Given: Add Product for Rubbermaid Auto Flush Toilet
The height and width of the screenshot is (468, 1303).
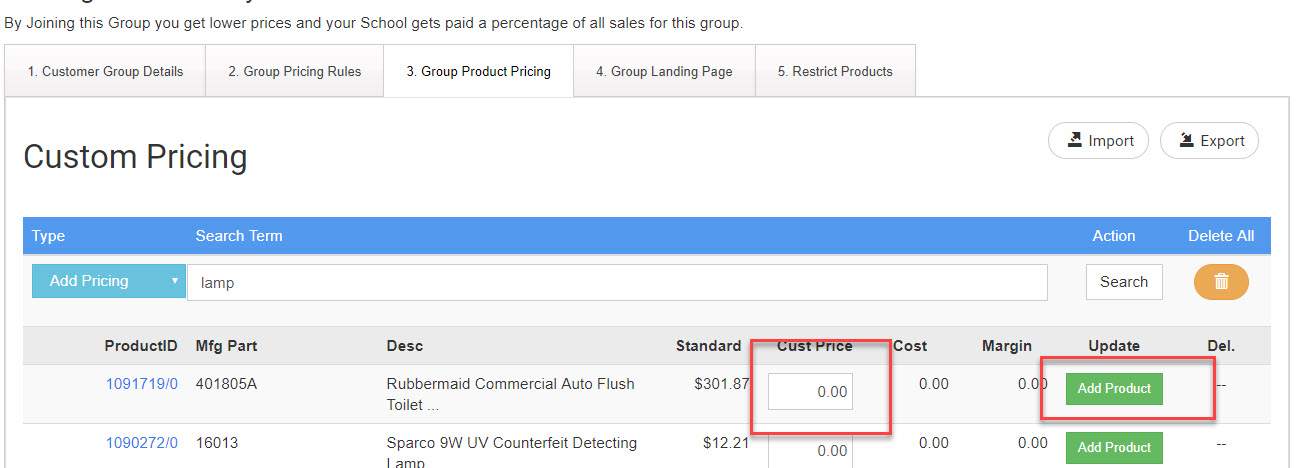Looking at the screenshot, I should point(1114,389).
